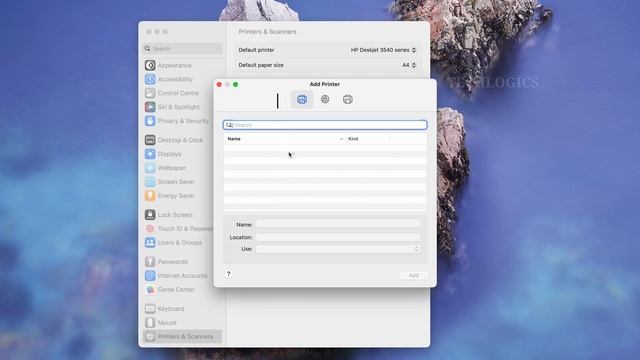Viewport: 640px width, 360px height.
Task: Open Default paper size dropdown
Action: [x=409, y=65]
